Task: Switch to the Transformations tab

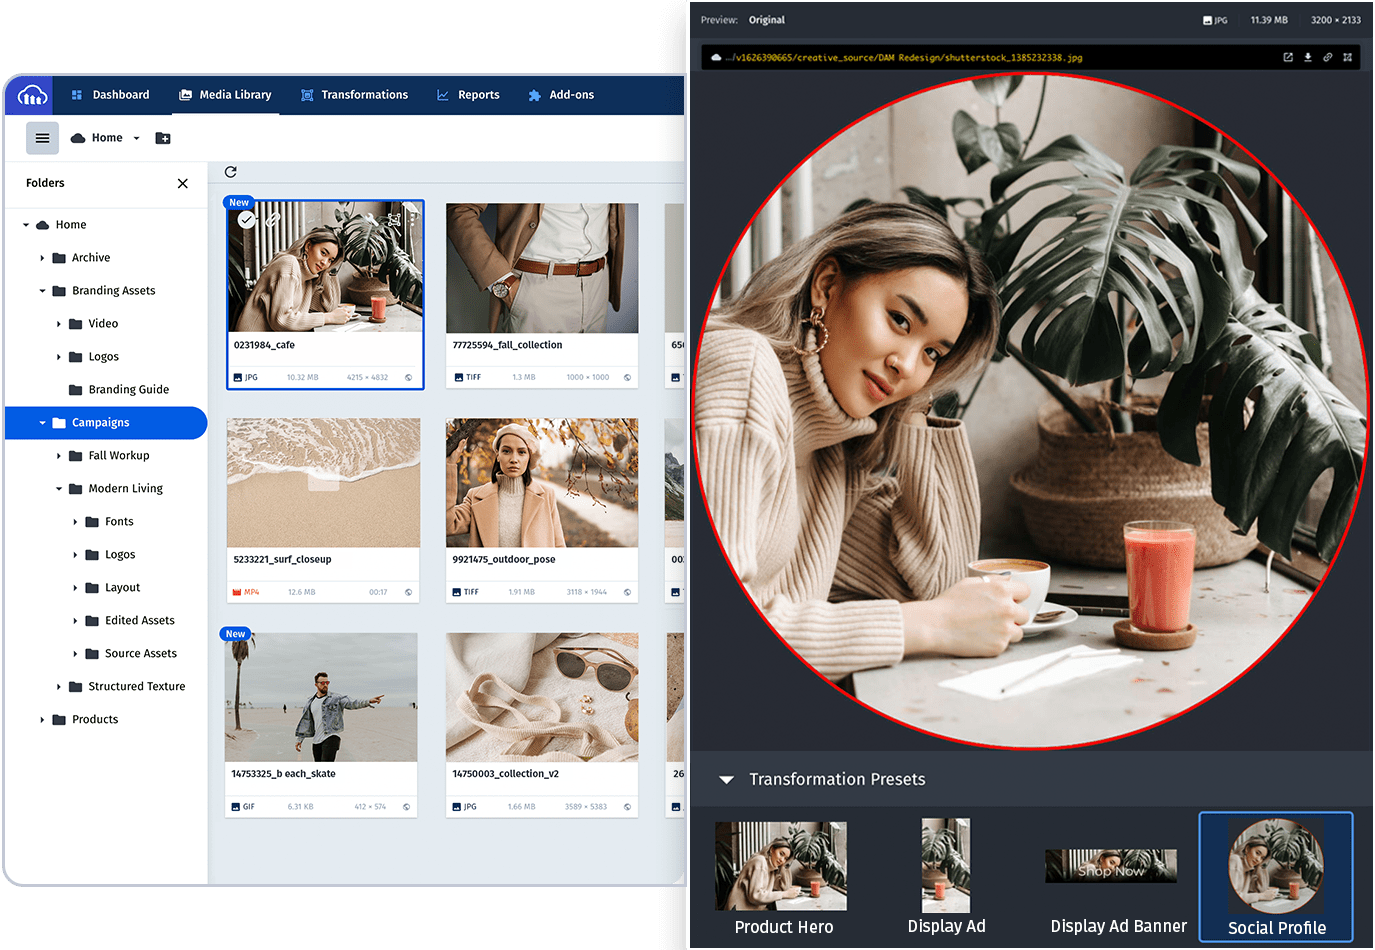Action: (x=354, y=95)
